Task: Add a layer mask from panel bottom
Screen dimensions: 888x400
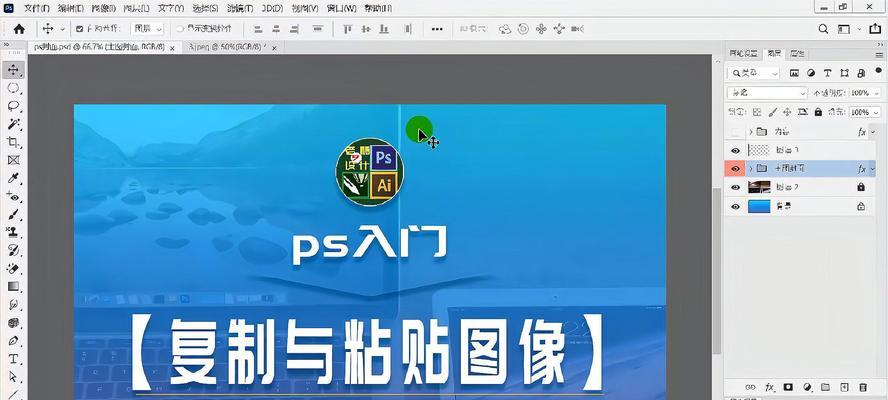Action: click(788, 388)
